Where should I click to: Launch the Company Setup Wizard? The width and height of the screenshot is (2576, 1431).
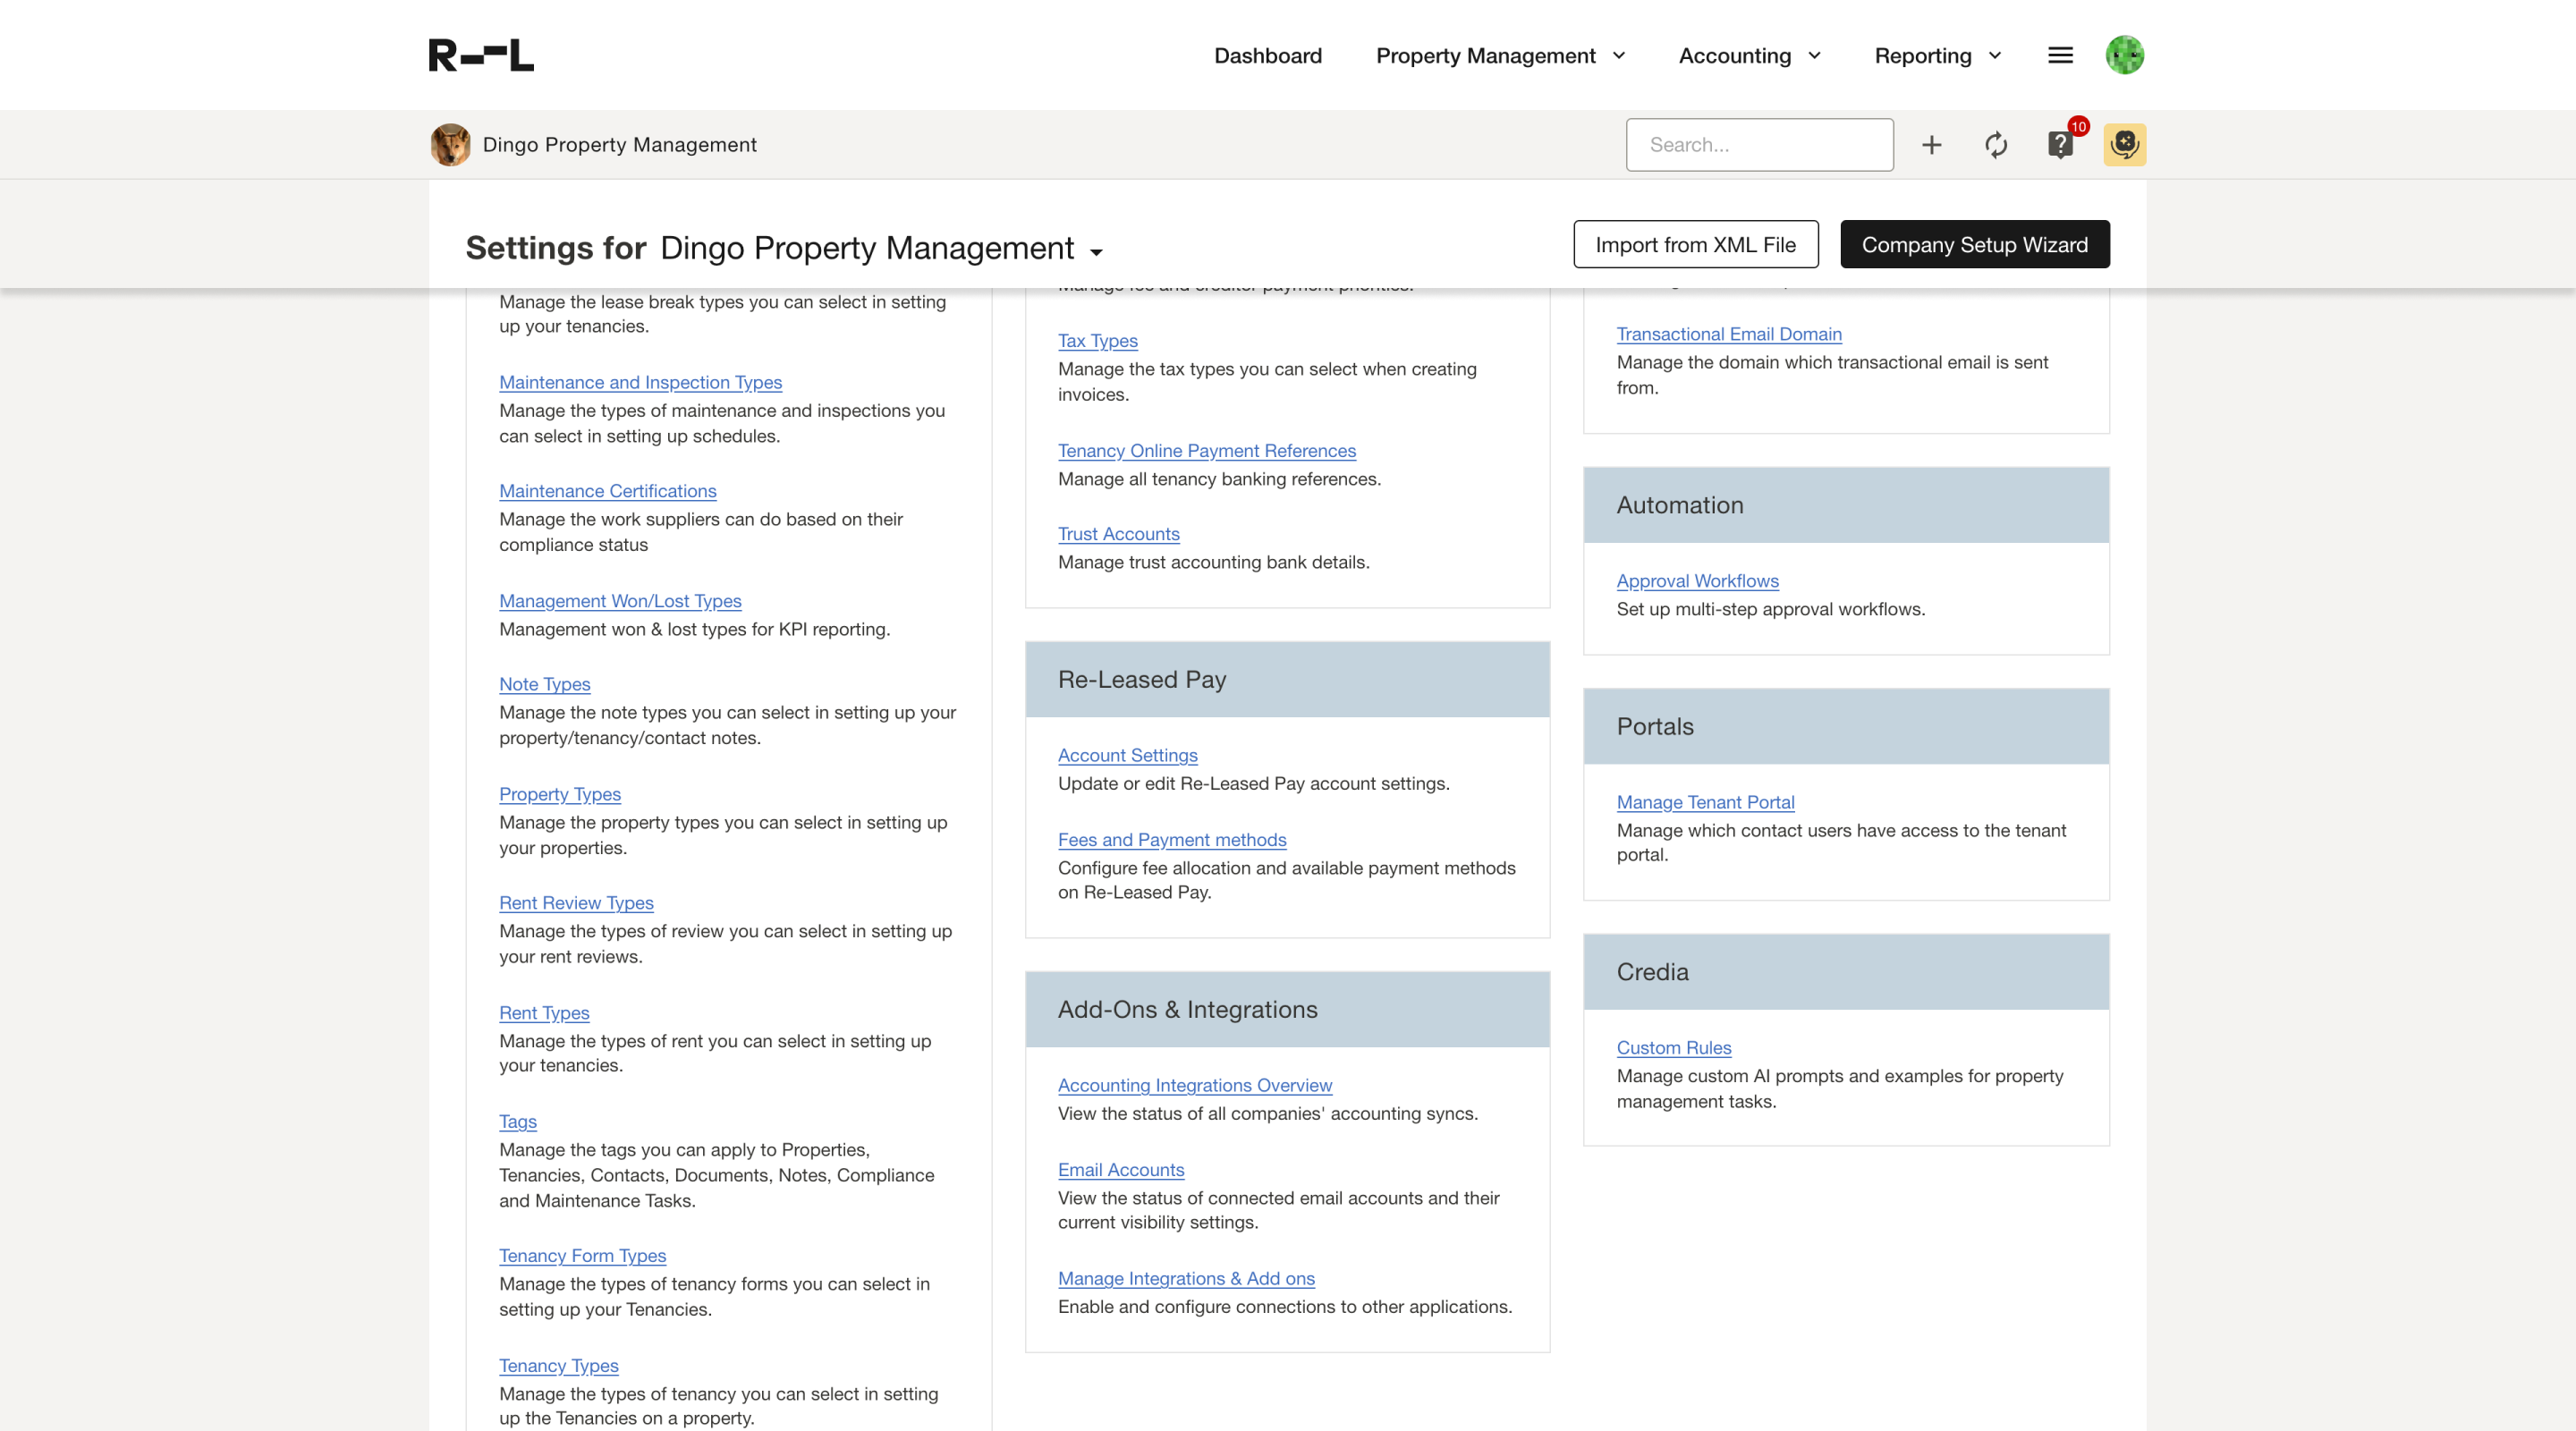(x=1974, y=245)
